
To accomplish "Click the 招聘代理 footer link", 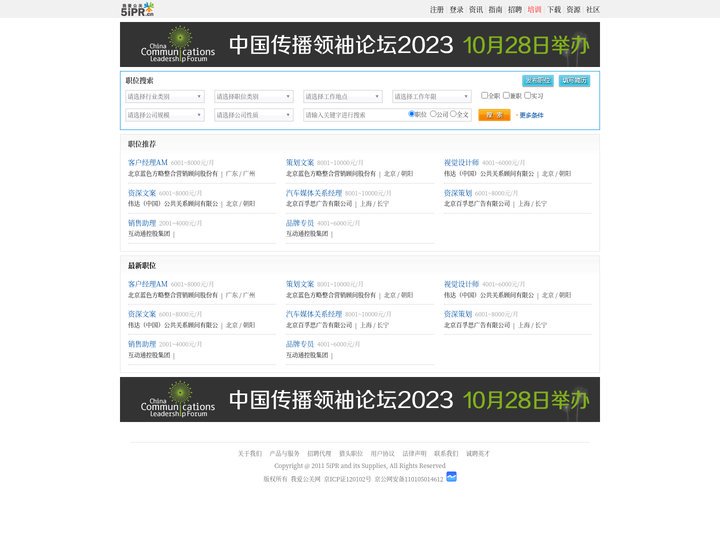I will point(319,454).
